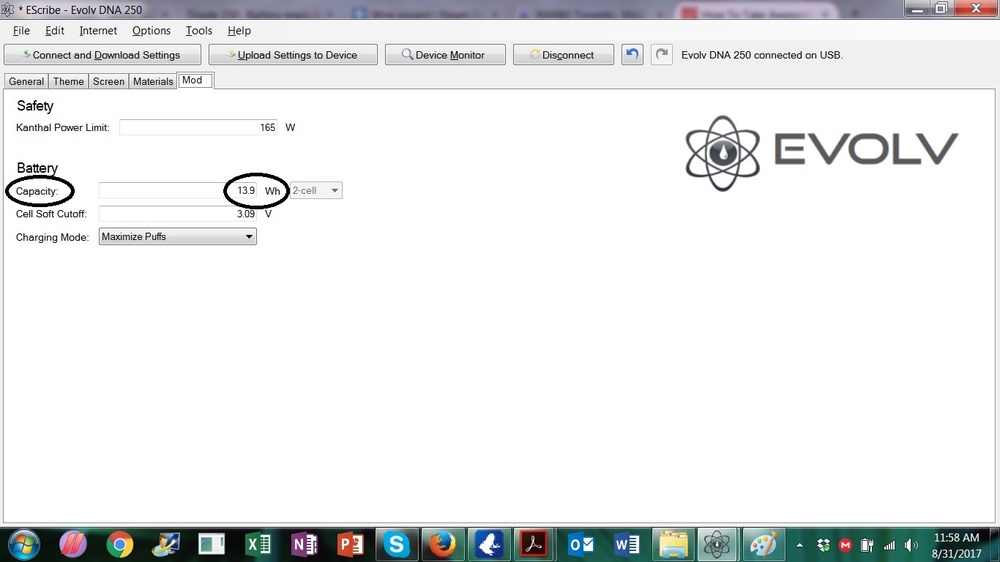
Task: Open Firefox from the taskbar
Action: [x=443, y=545]
